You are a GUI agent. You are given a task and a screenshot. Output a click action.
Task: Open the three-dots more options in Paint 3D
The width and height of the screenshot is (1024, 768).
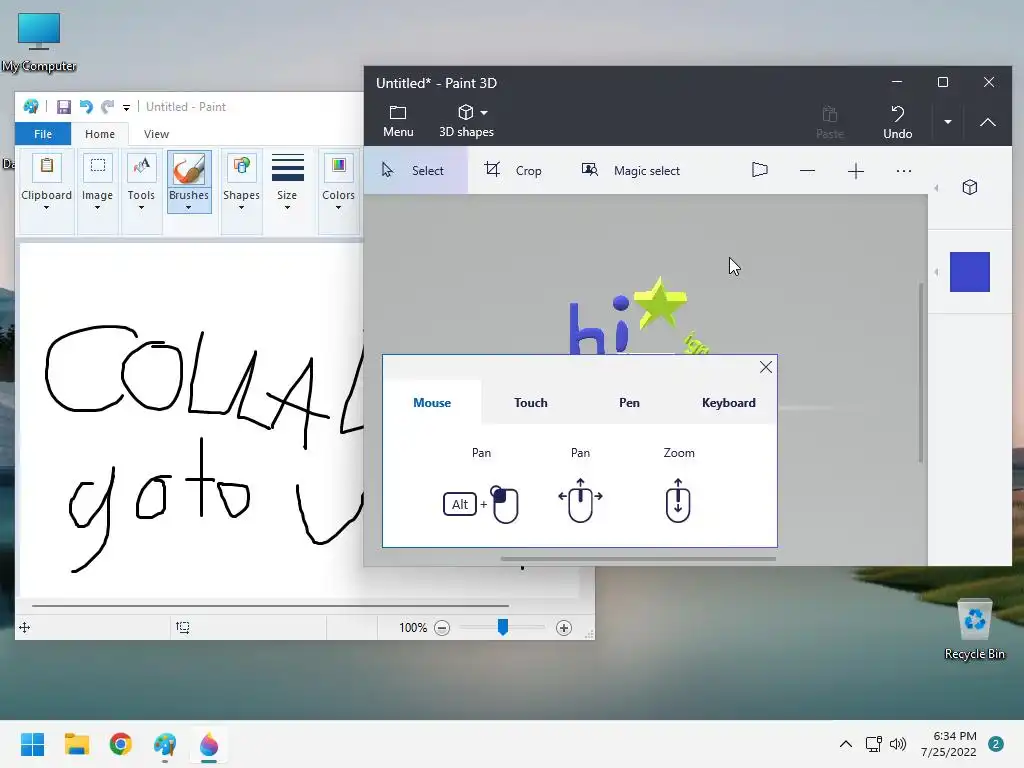[x=904, y=171]
